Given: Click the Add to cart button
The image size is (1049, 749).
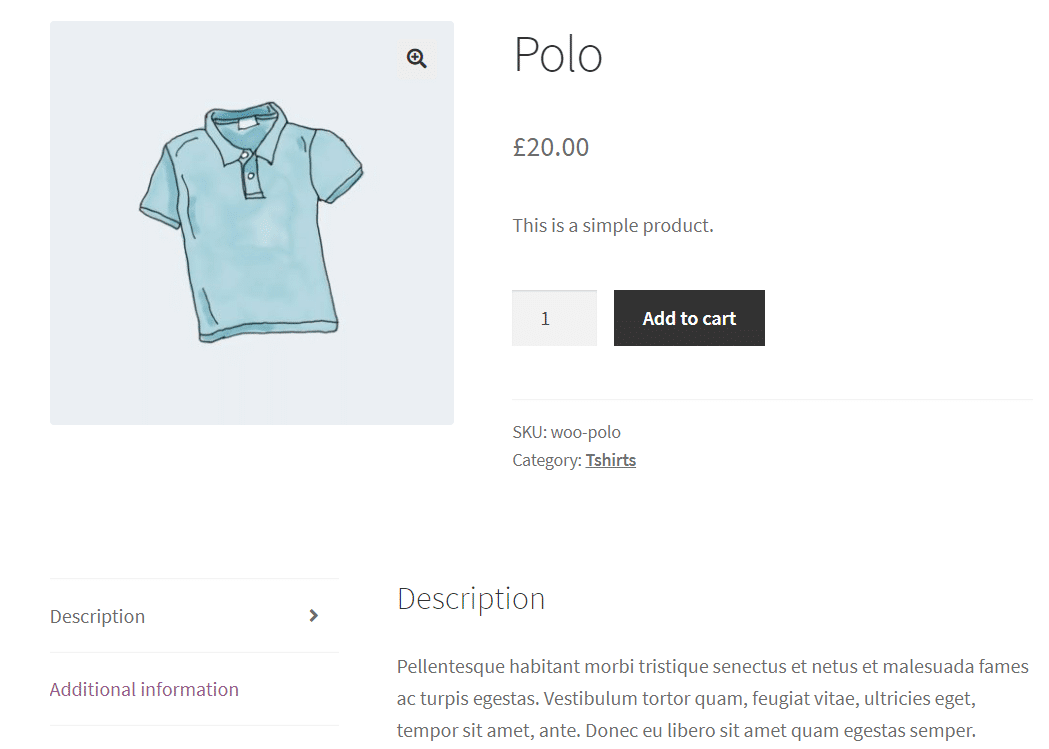Looking at the screenshot, I should tap(689, 318).
